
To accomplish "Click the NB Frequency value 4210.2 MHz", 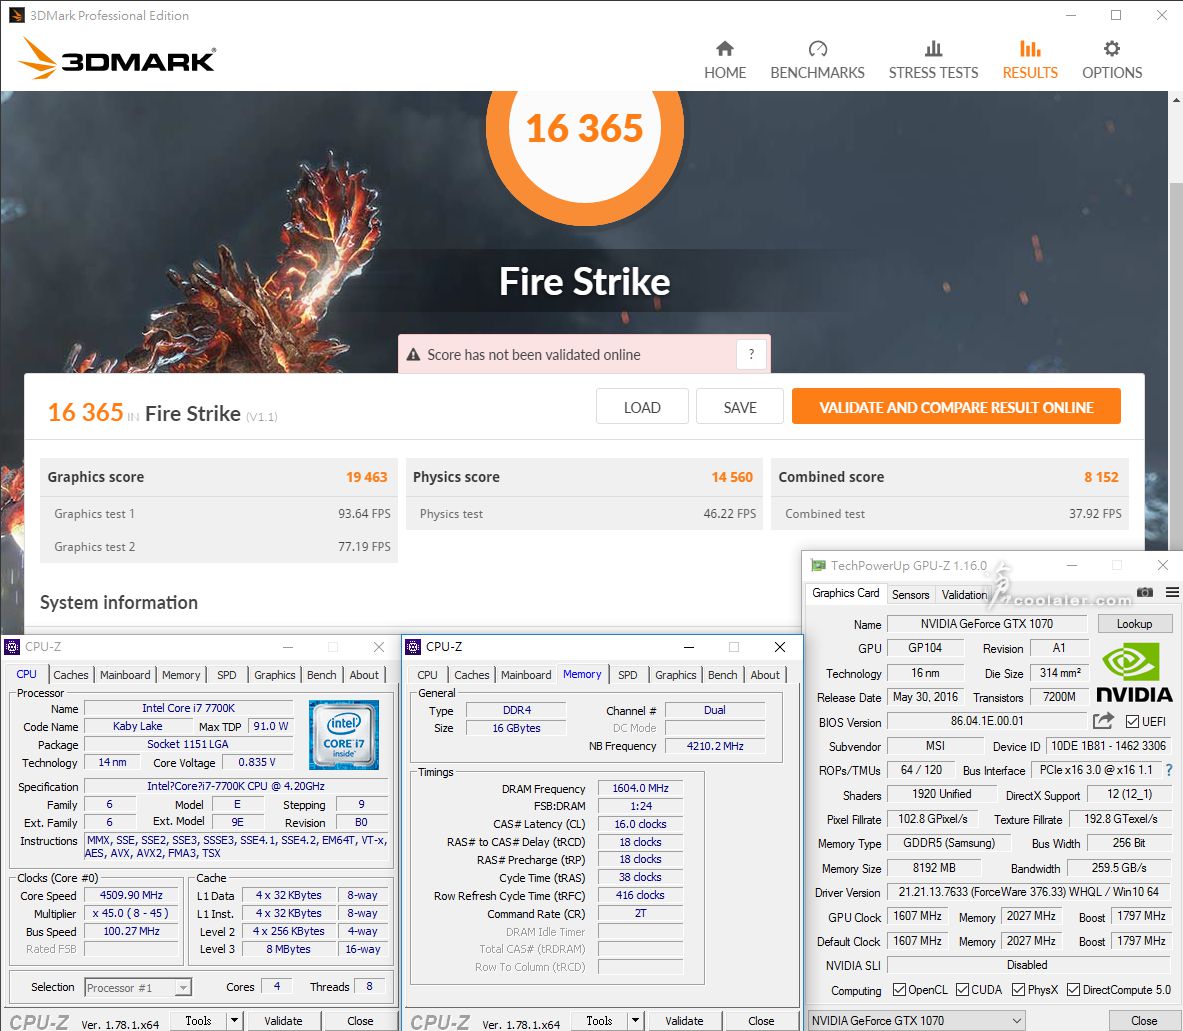I will coord(714,746).
